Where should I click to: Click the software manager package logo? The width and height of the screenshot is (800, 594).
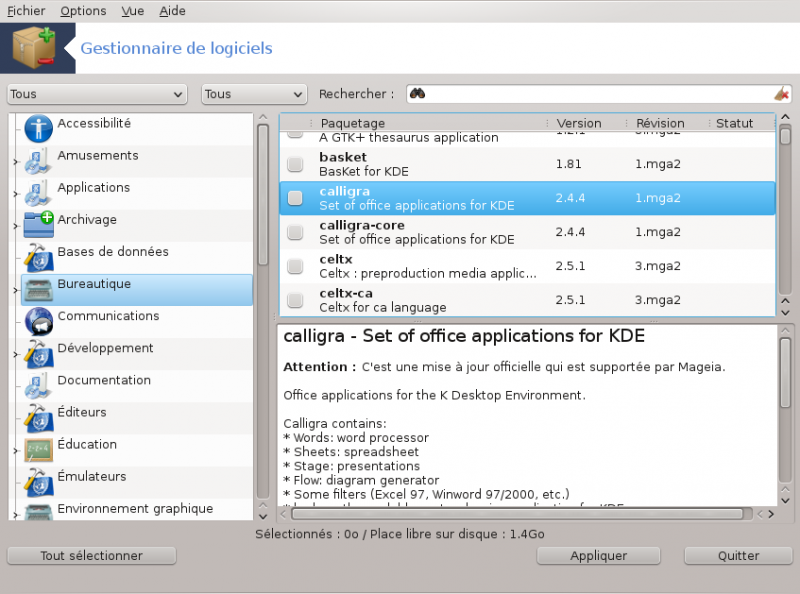tap(34, 48)
